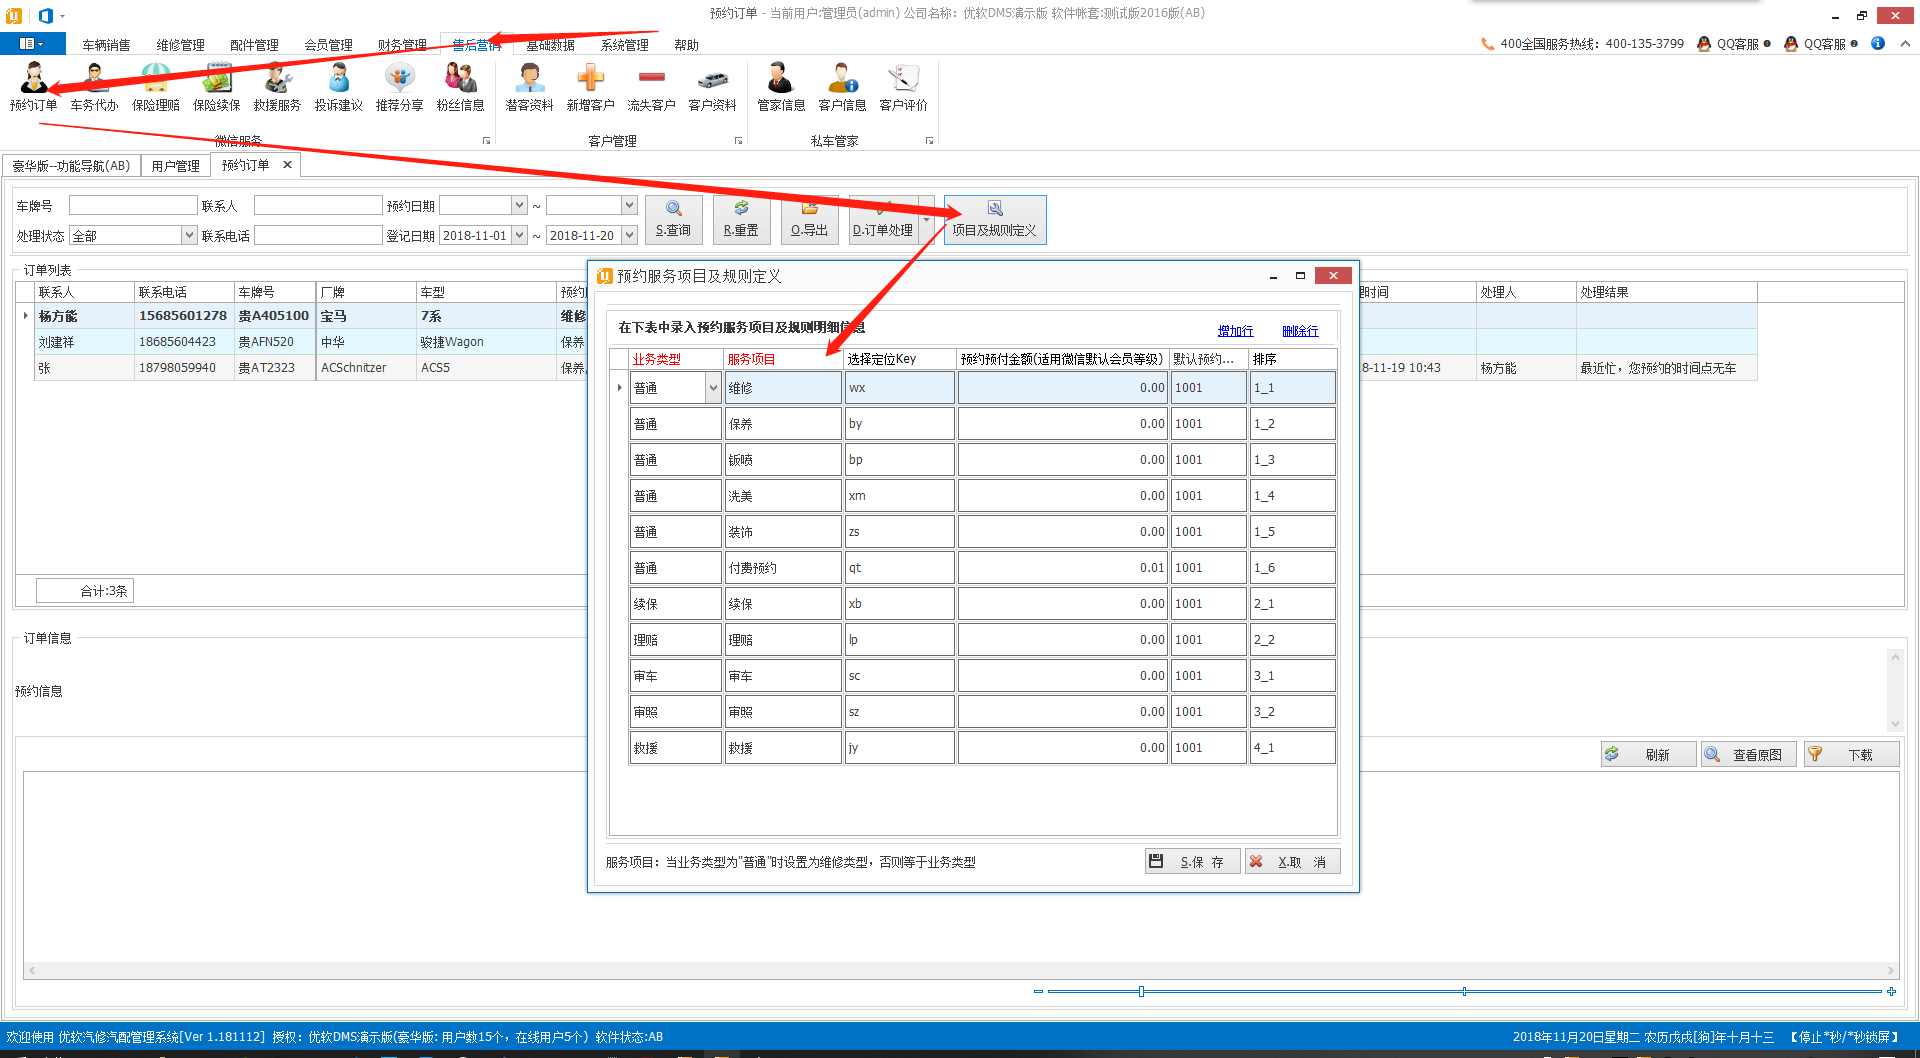Open the 车辆销售 menu tab
The width and height of the screenshot is (1920, 1058).
[x=106, y=45]
